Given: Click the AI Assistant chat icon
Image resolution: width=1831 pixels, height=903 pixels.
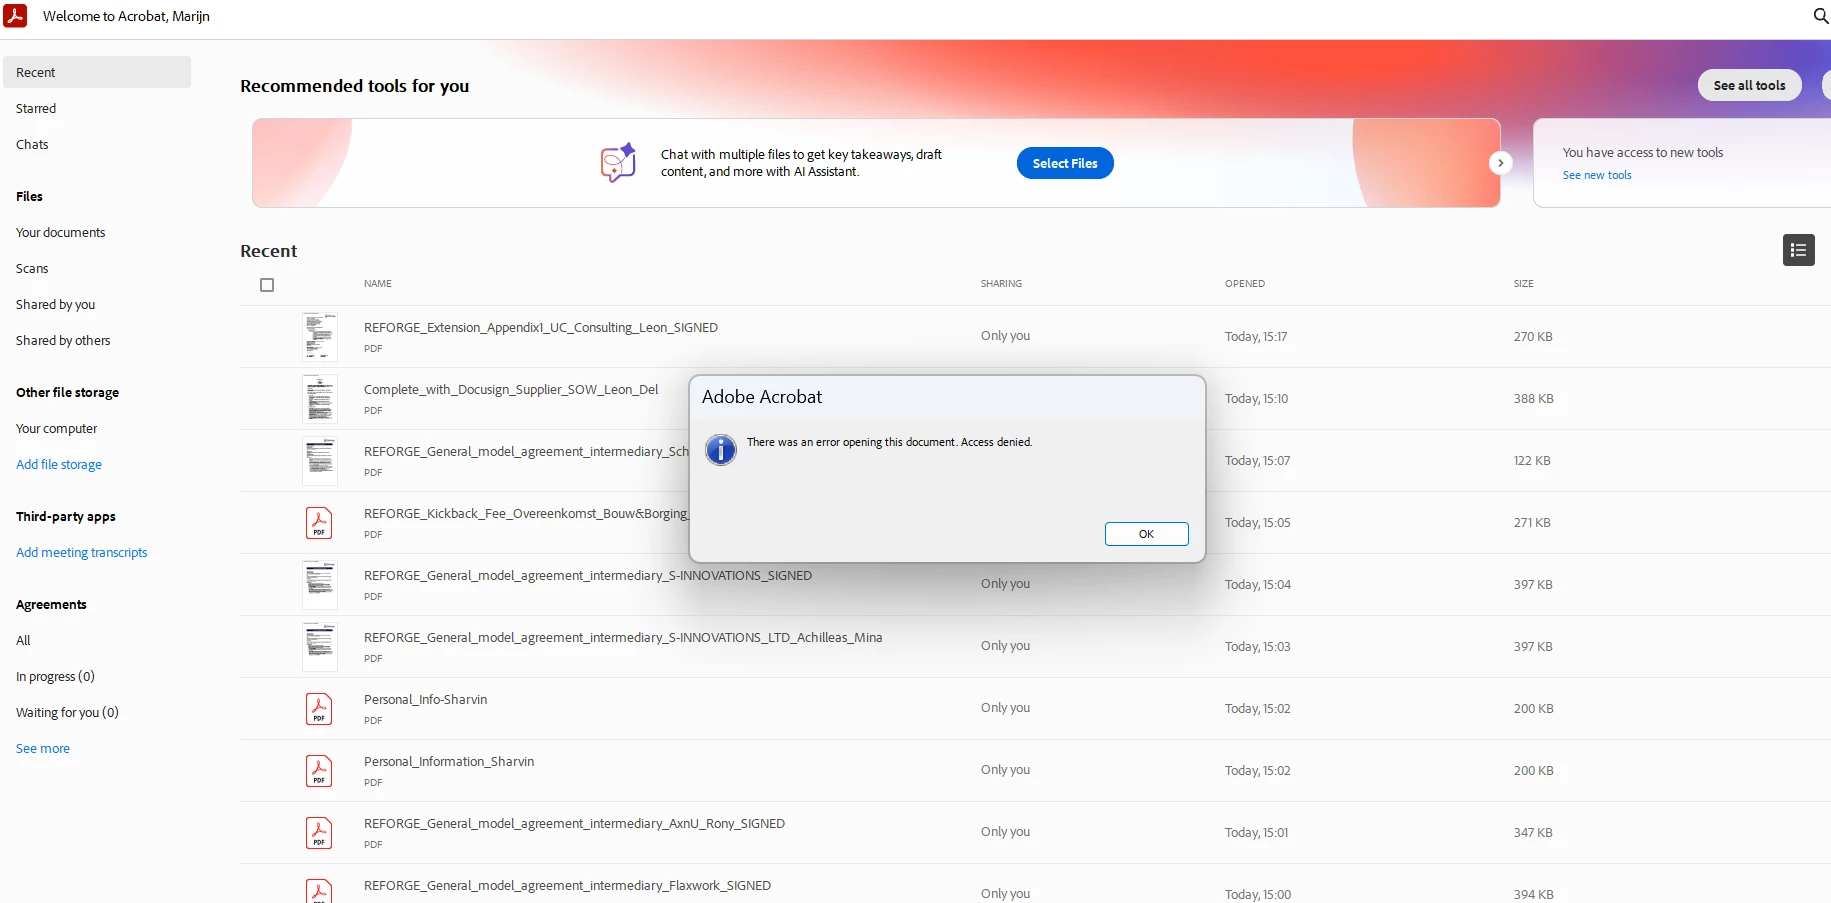Looking at the screenshot, I should (618, 162).
